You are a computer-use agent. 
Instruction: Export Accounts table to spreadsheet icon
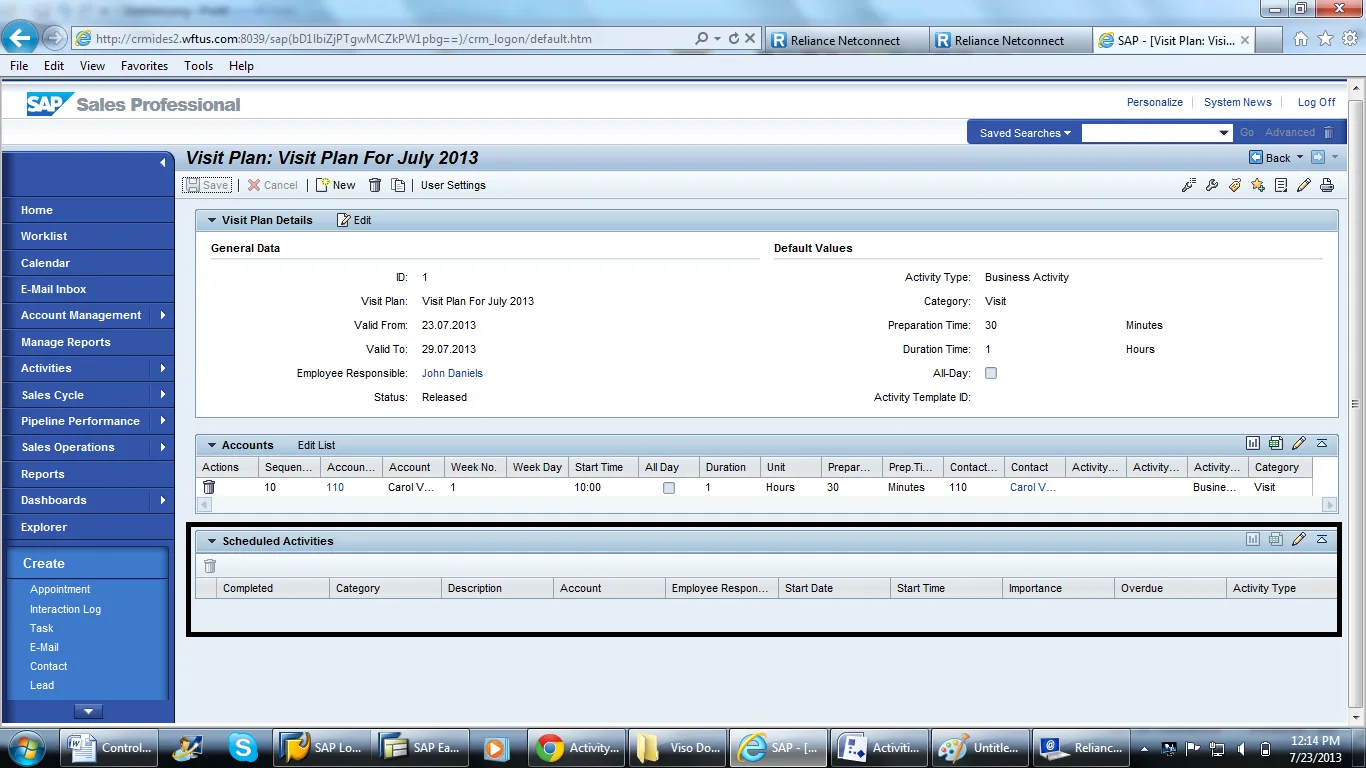tap(1276, 443)
